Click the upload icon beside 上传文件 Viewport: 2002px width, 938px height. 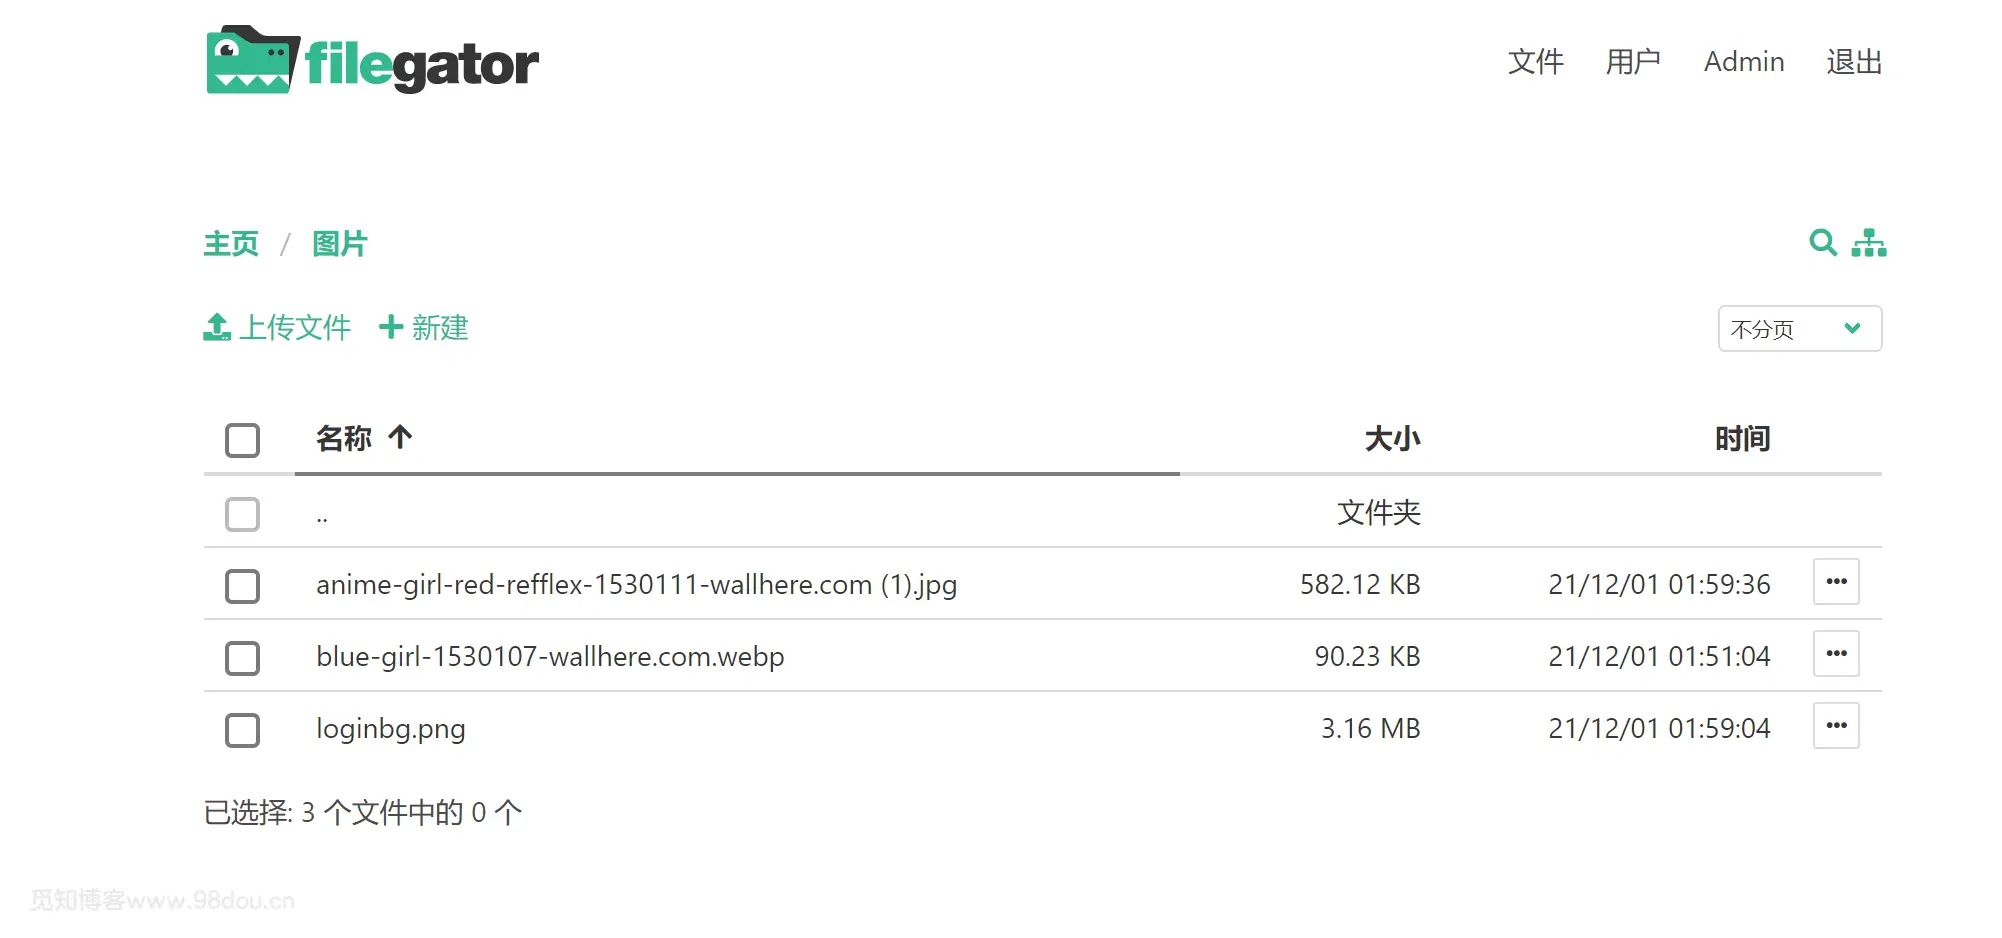click(216, 327)
